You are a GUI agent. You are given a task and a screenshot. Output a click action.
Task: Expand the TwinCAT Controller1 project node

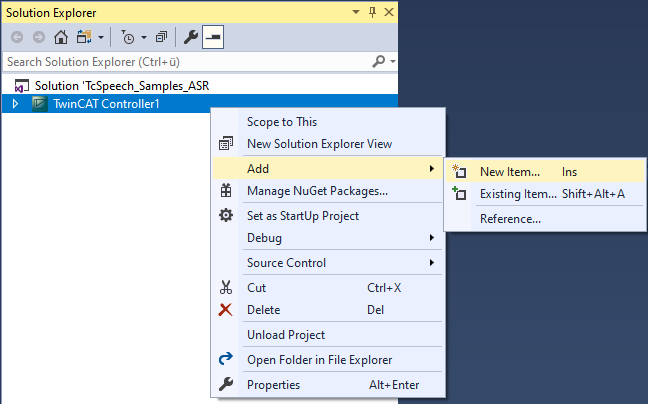click(x=15, y=104)
